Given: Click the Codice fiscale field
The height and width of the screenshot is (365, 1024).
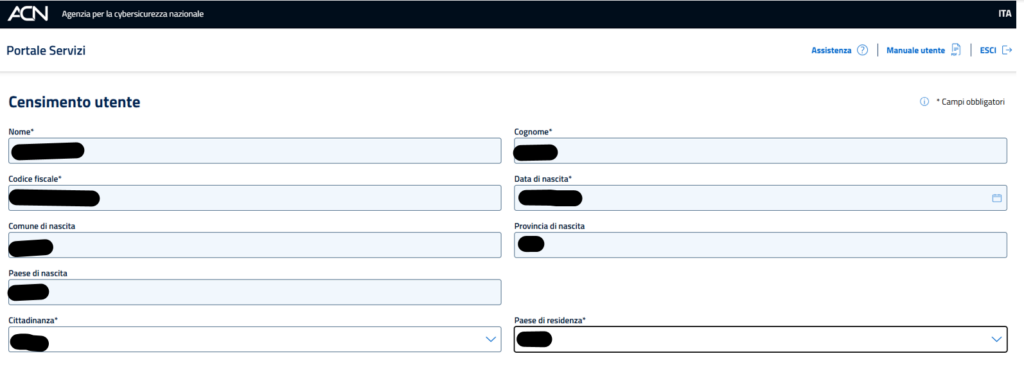Looking at the screenshot, I should pyautogui.click(x=255, y=198).
